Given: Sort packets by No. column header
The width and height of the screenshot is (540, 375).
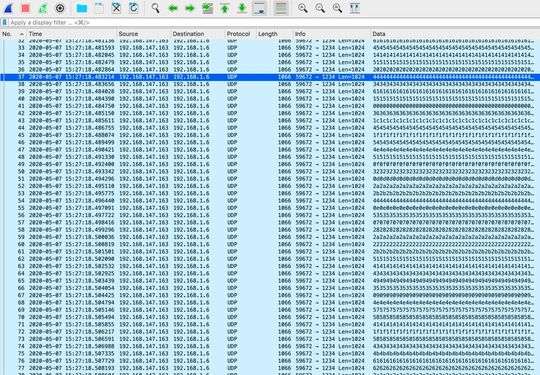Looking at the screenshot, I should [x=13, y=34].
